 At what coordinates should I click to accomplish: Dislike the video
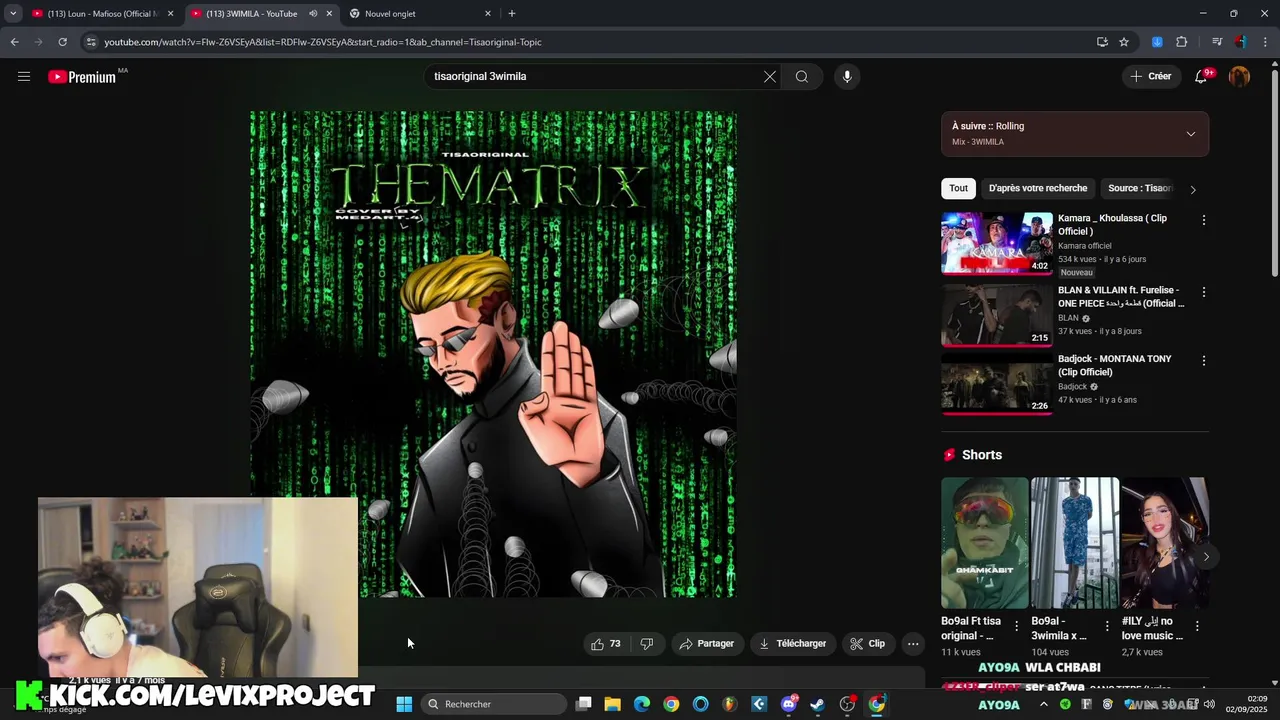[x=647, y=644]
